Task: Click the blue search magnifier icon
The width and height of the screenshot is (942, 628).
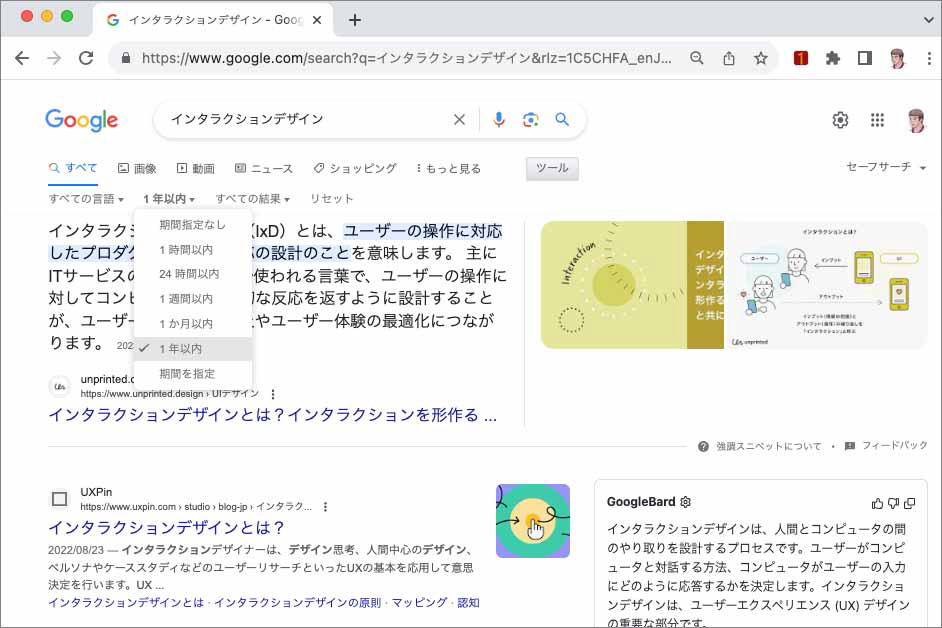Action: pos(562,119)
